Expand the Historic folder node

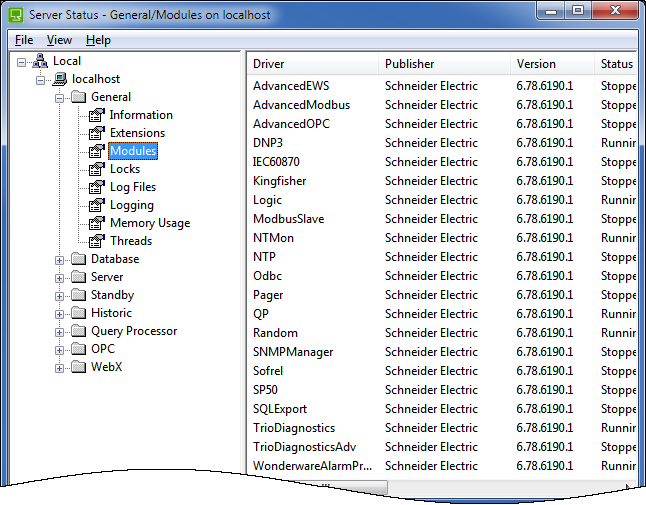click(60, 314)
